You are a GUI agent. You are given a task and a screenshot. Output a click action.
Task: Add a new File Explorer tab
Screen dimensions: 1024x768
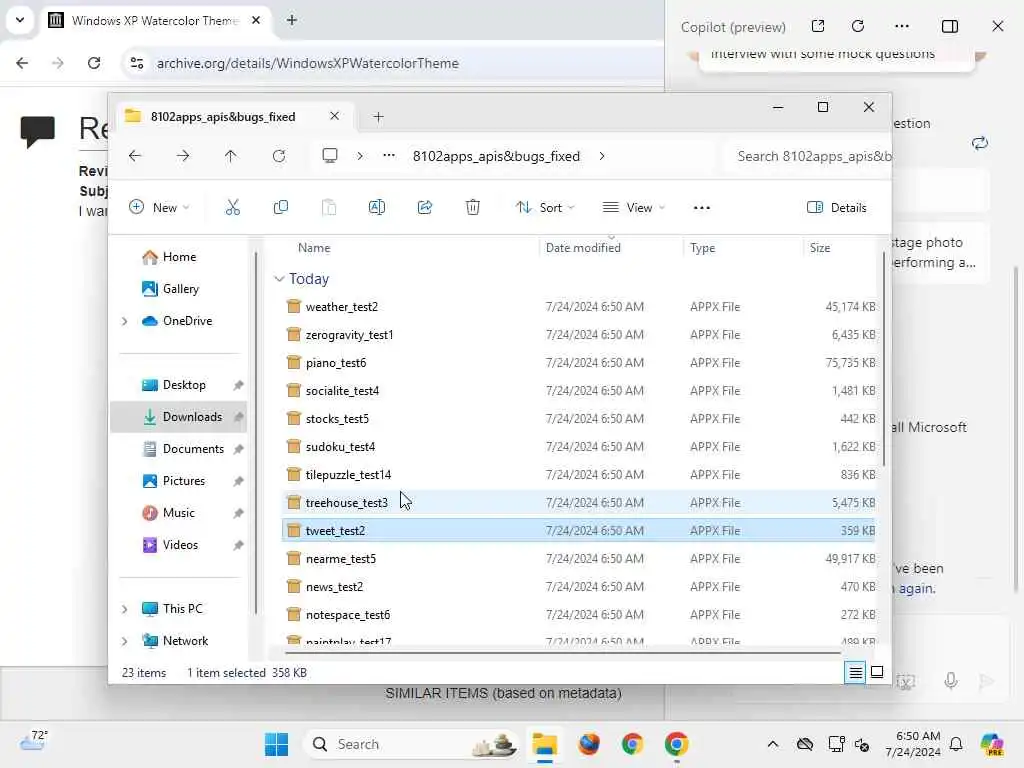click(x=378, y=117)
